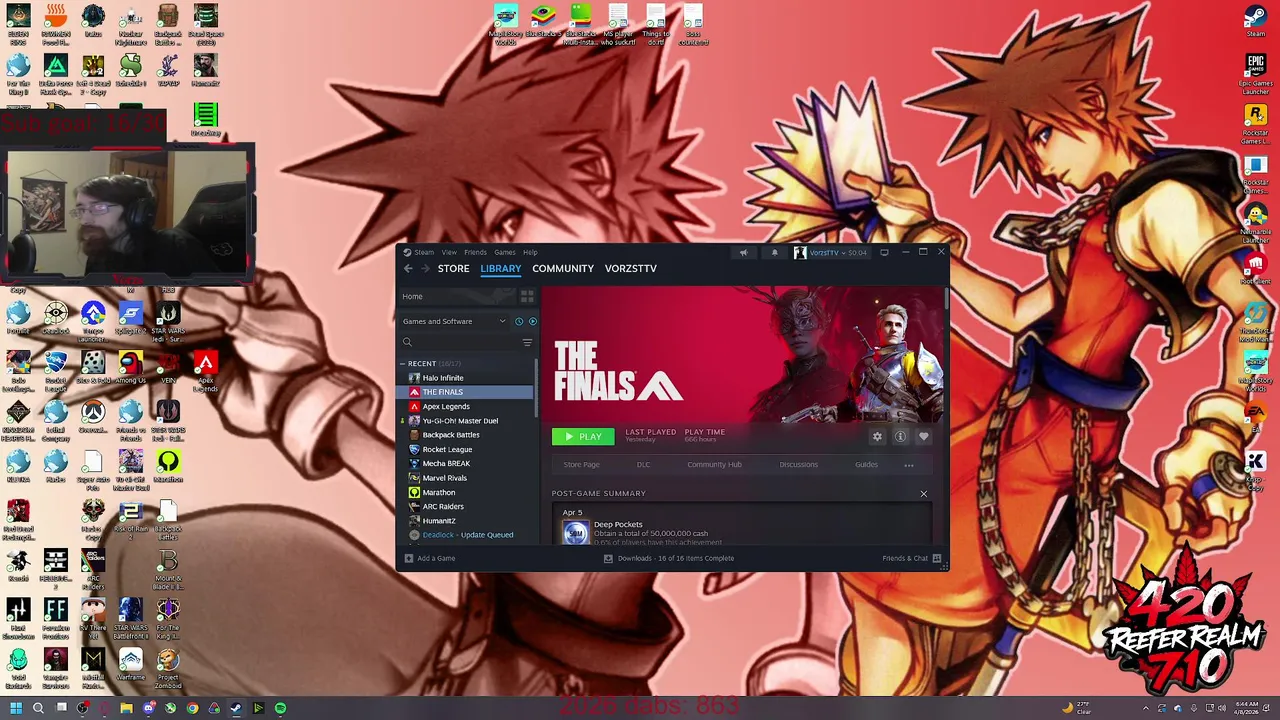Launch THE FINALS with green Play button

583,436
